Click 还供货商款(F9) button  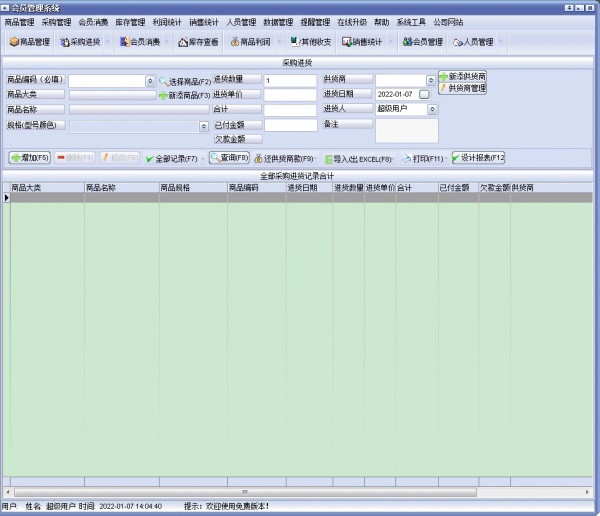[x=284, y=158]
